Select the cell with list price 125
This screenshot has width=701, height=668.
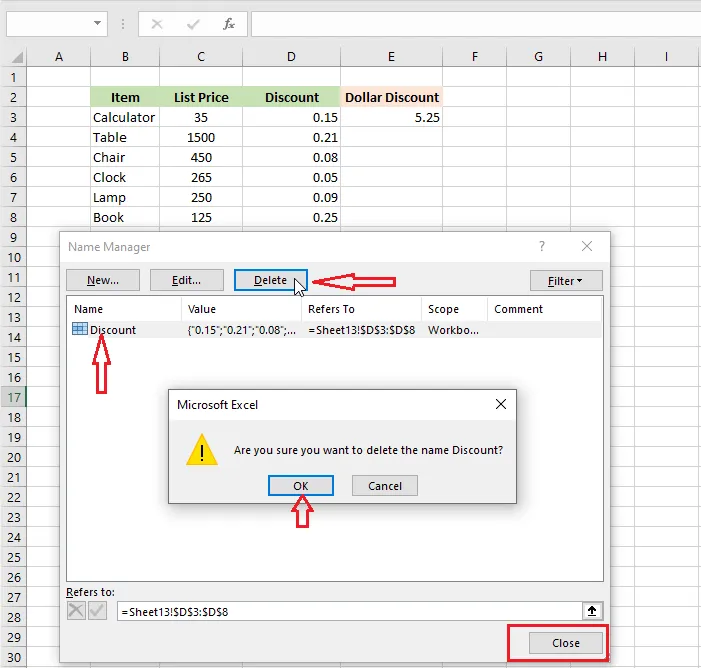[201, 217]
